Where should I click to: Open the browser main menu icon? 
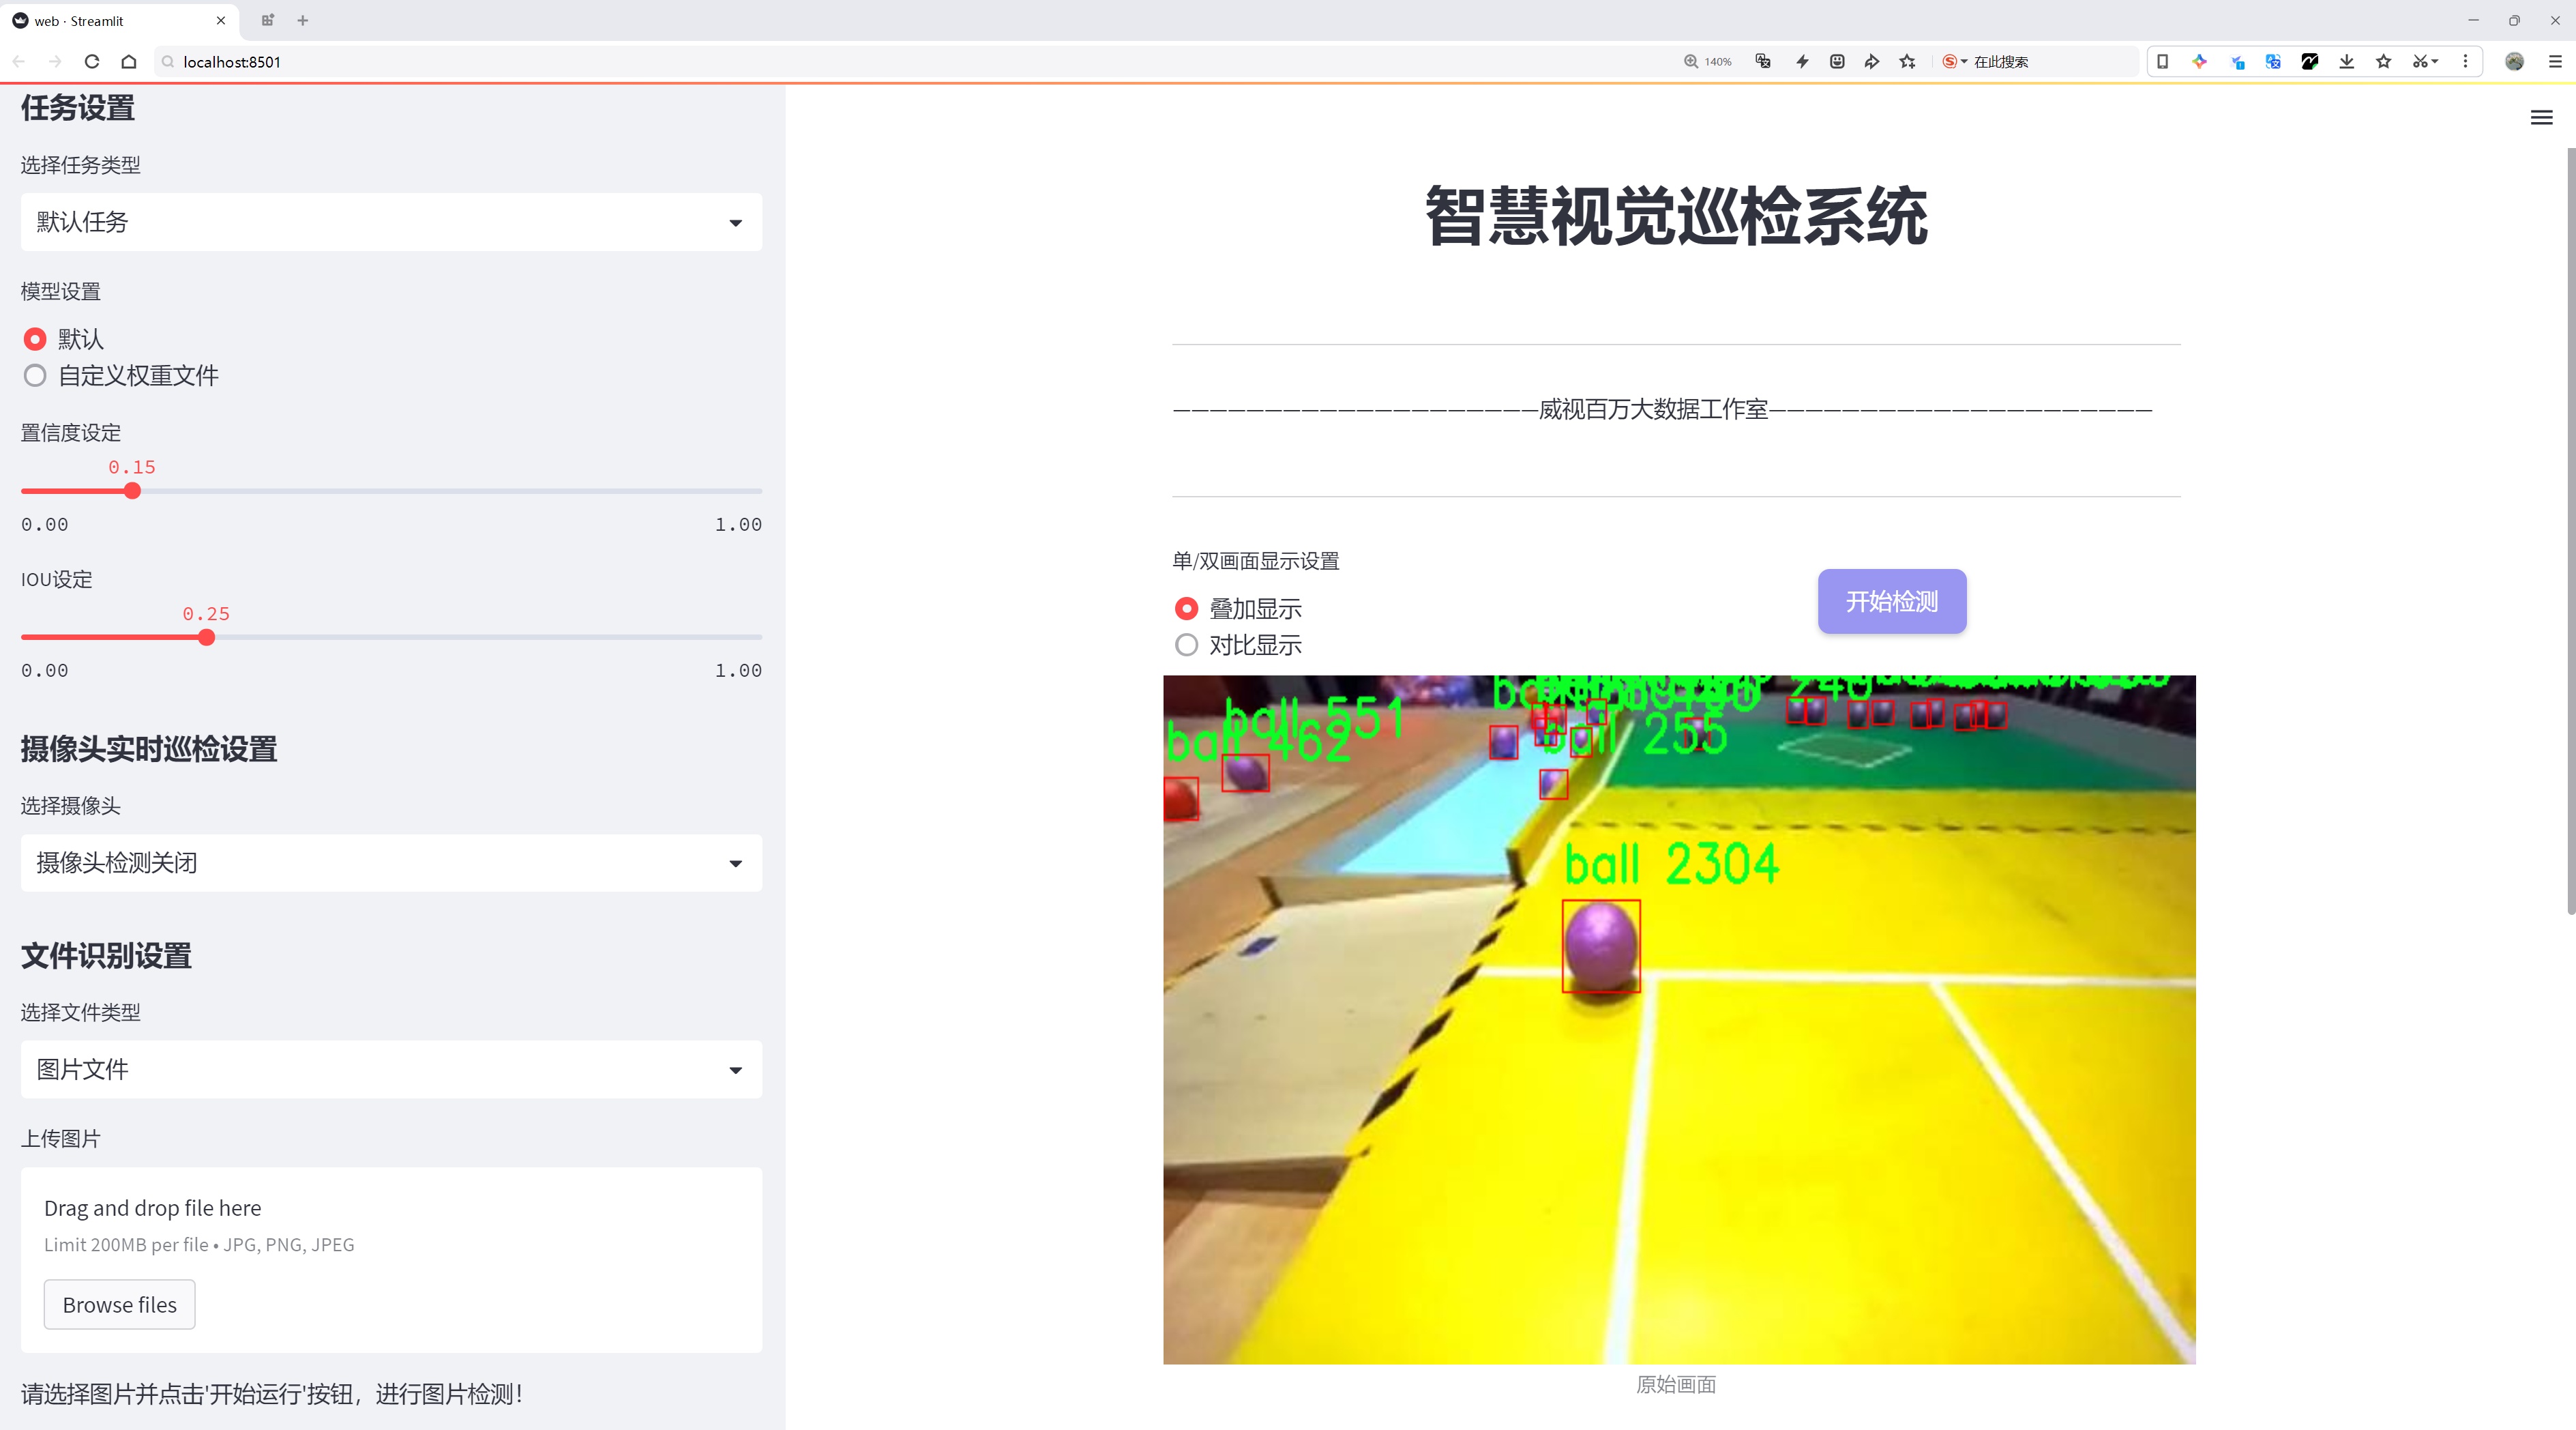2555,61
